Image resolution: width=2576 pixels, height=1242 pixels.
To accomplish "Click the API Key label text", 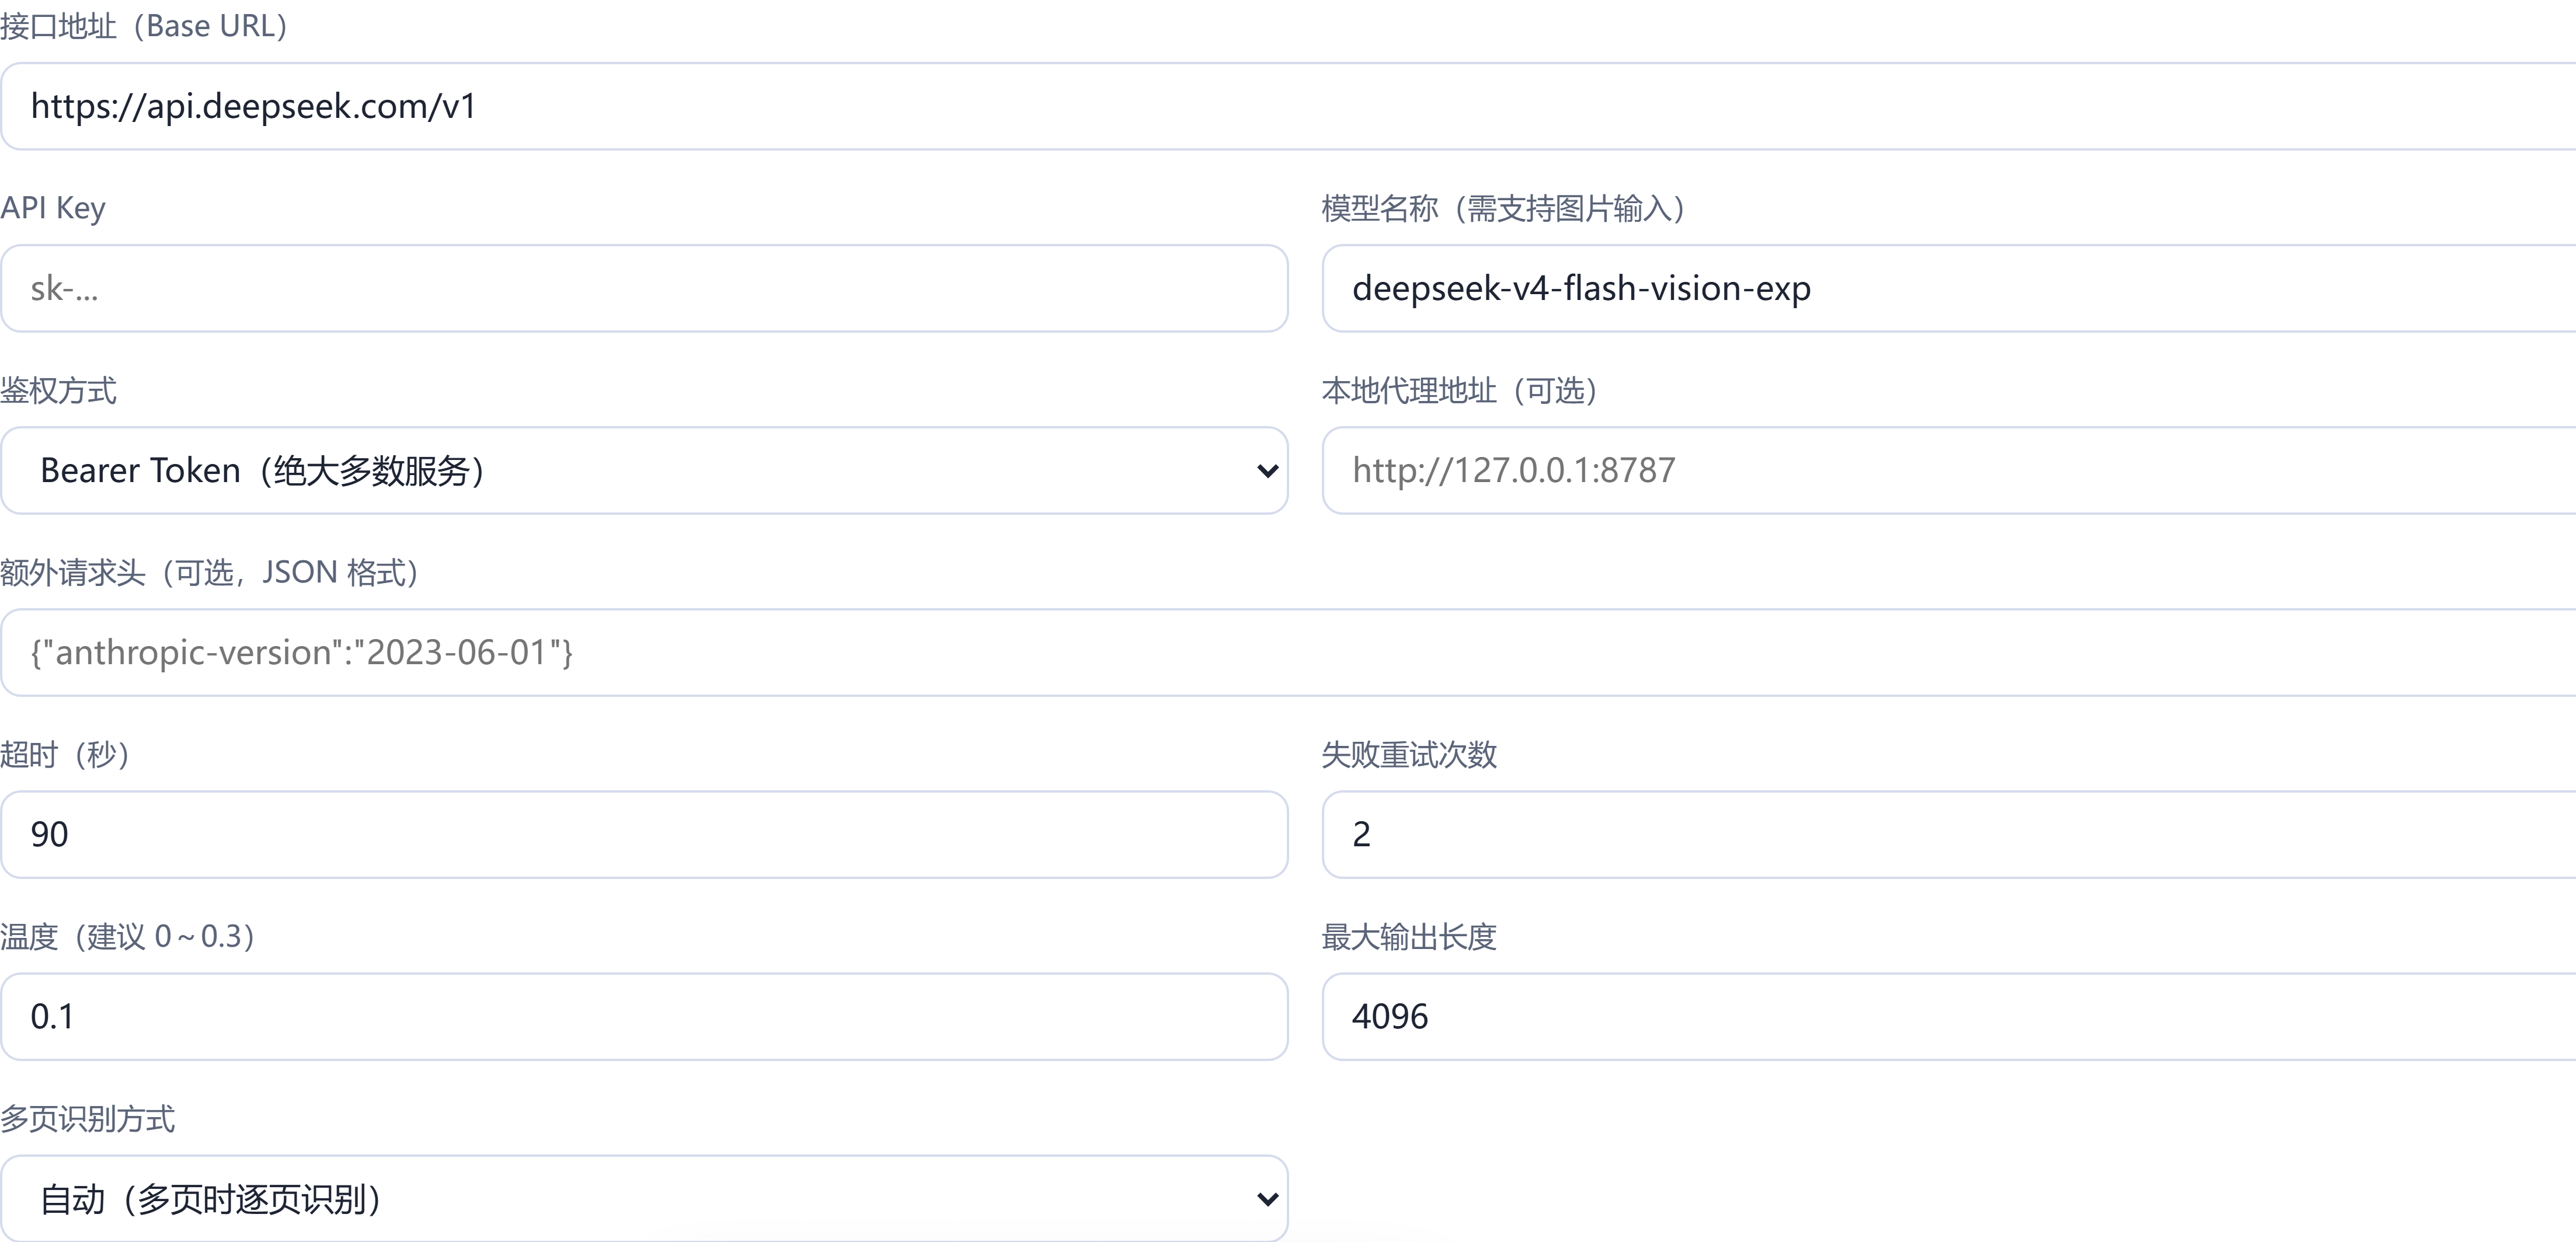I will (x=53, y=208).
